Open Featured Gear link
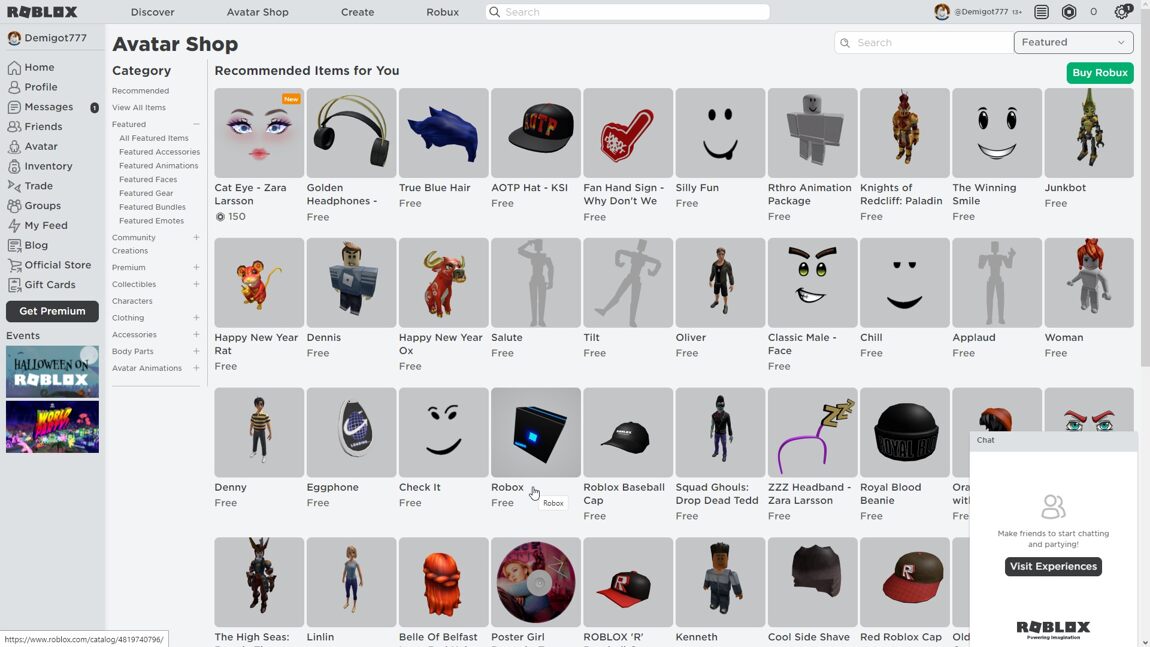Screen dimensions: 1150x647 [x=146, y=194]
